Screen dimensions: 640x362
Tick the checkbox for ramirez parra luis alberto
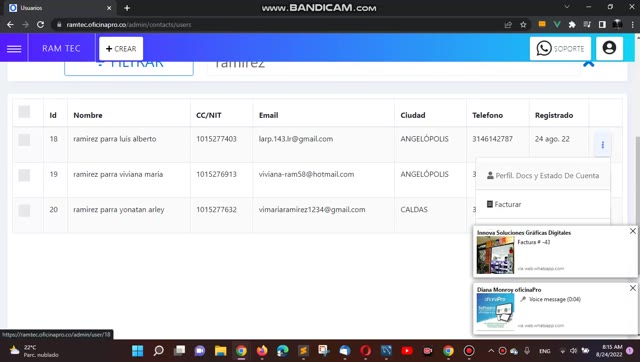[x=24, y=140]
